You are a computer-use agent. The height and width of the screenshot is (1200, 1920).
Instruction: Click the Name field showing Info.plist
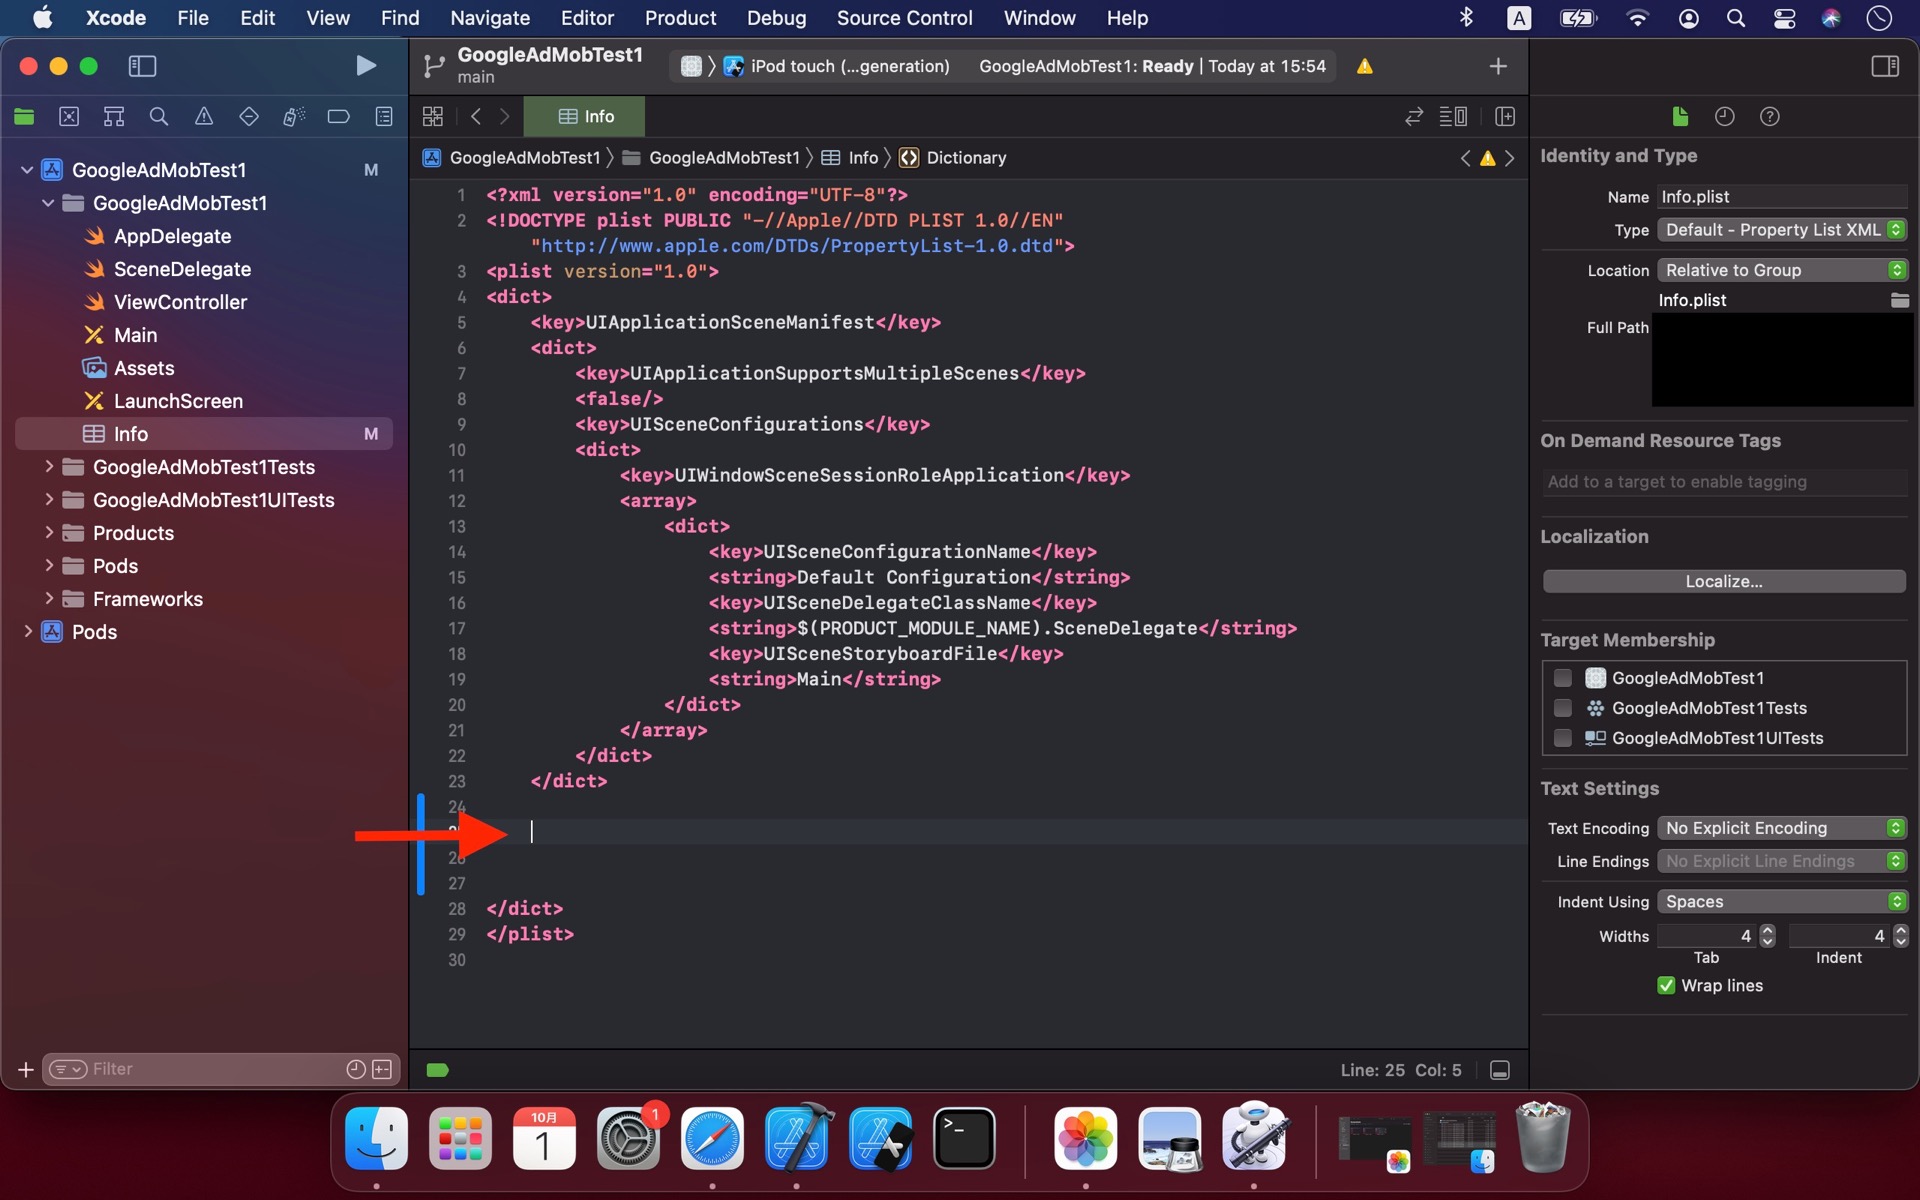pyautogui.click(x=1782, y=197)
